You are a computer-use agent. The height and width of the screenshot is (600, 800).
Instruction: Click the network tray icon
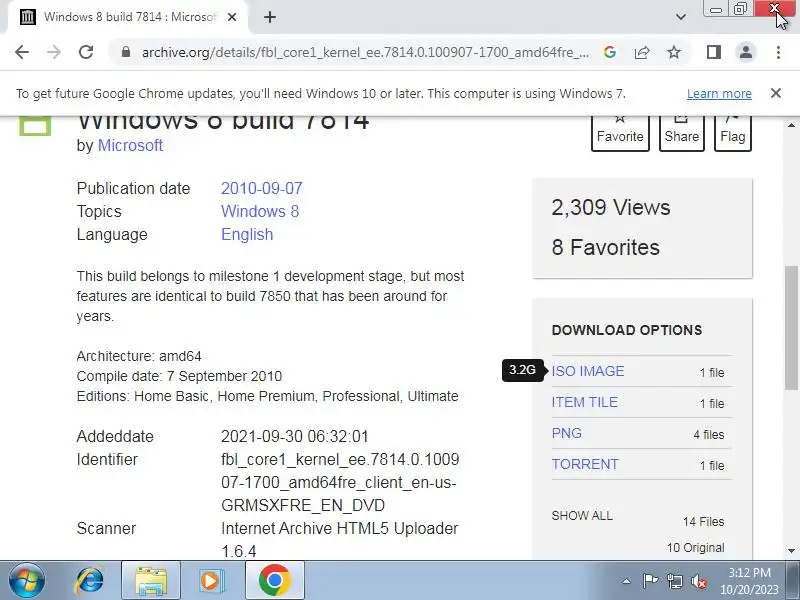(674, 581)
